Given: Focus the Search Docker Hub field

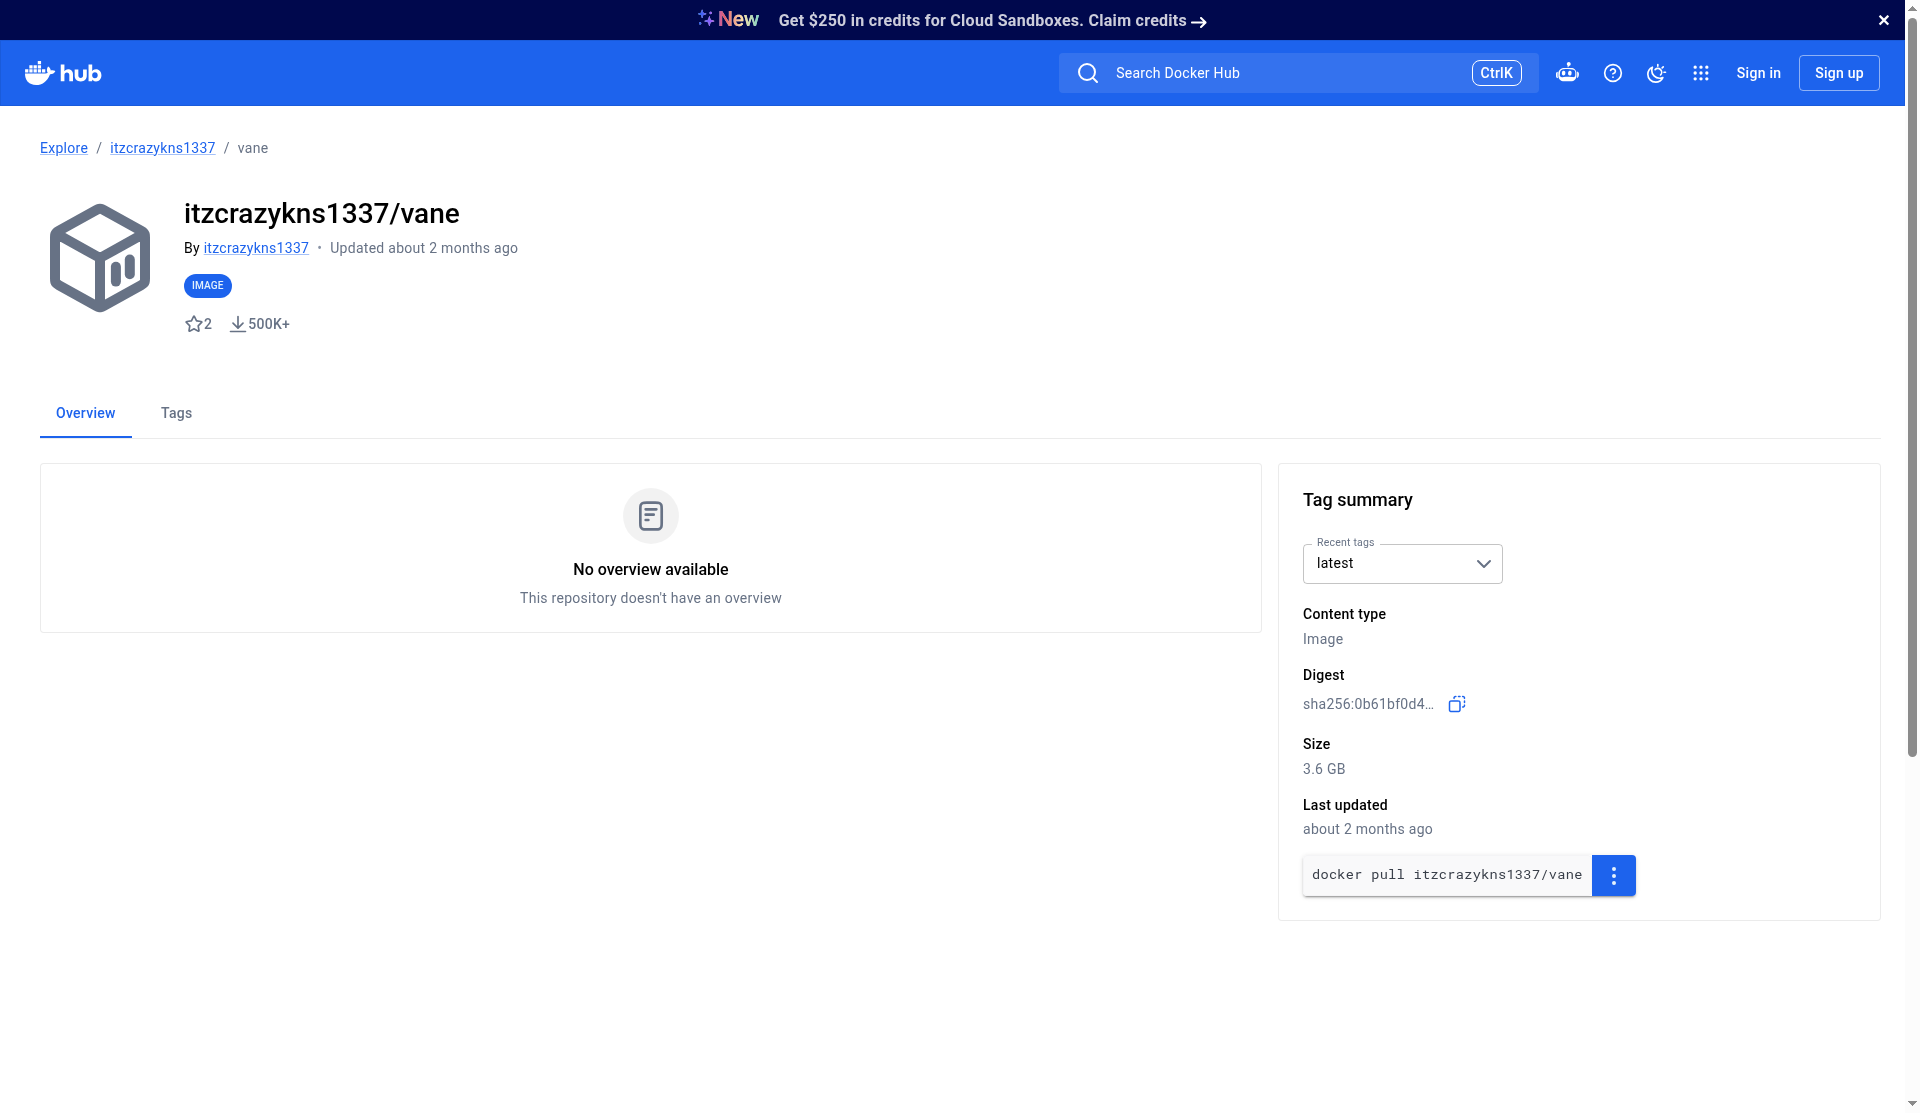Looking at the screenshot, I should (x=1299, y=73).
